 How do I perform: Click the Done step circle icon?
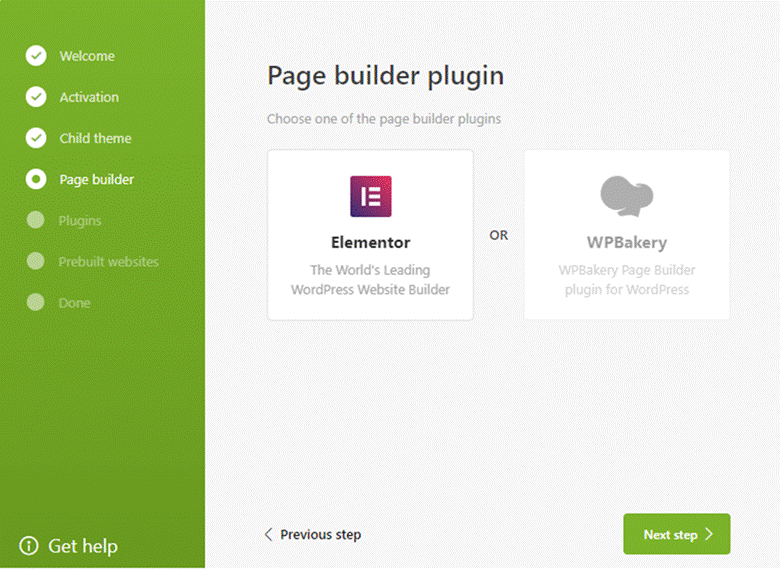tap(35, 302)
